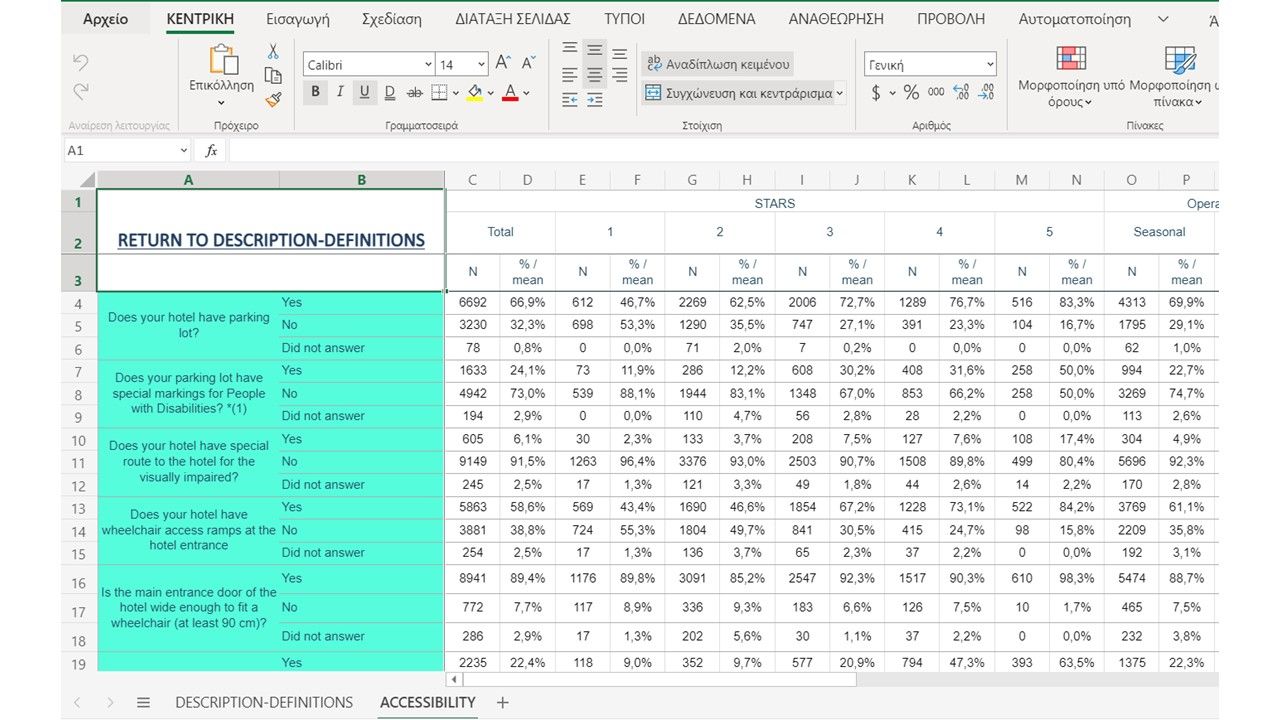Select column C header
The height and width of the screenshot is (720, 1280).
pos(473,180)
